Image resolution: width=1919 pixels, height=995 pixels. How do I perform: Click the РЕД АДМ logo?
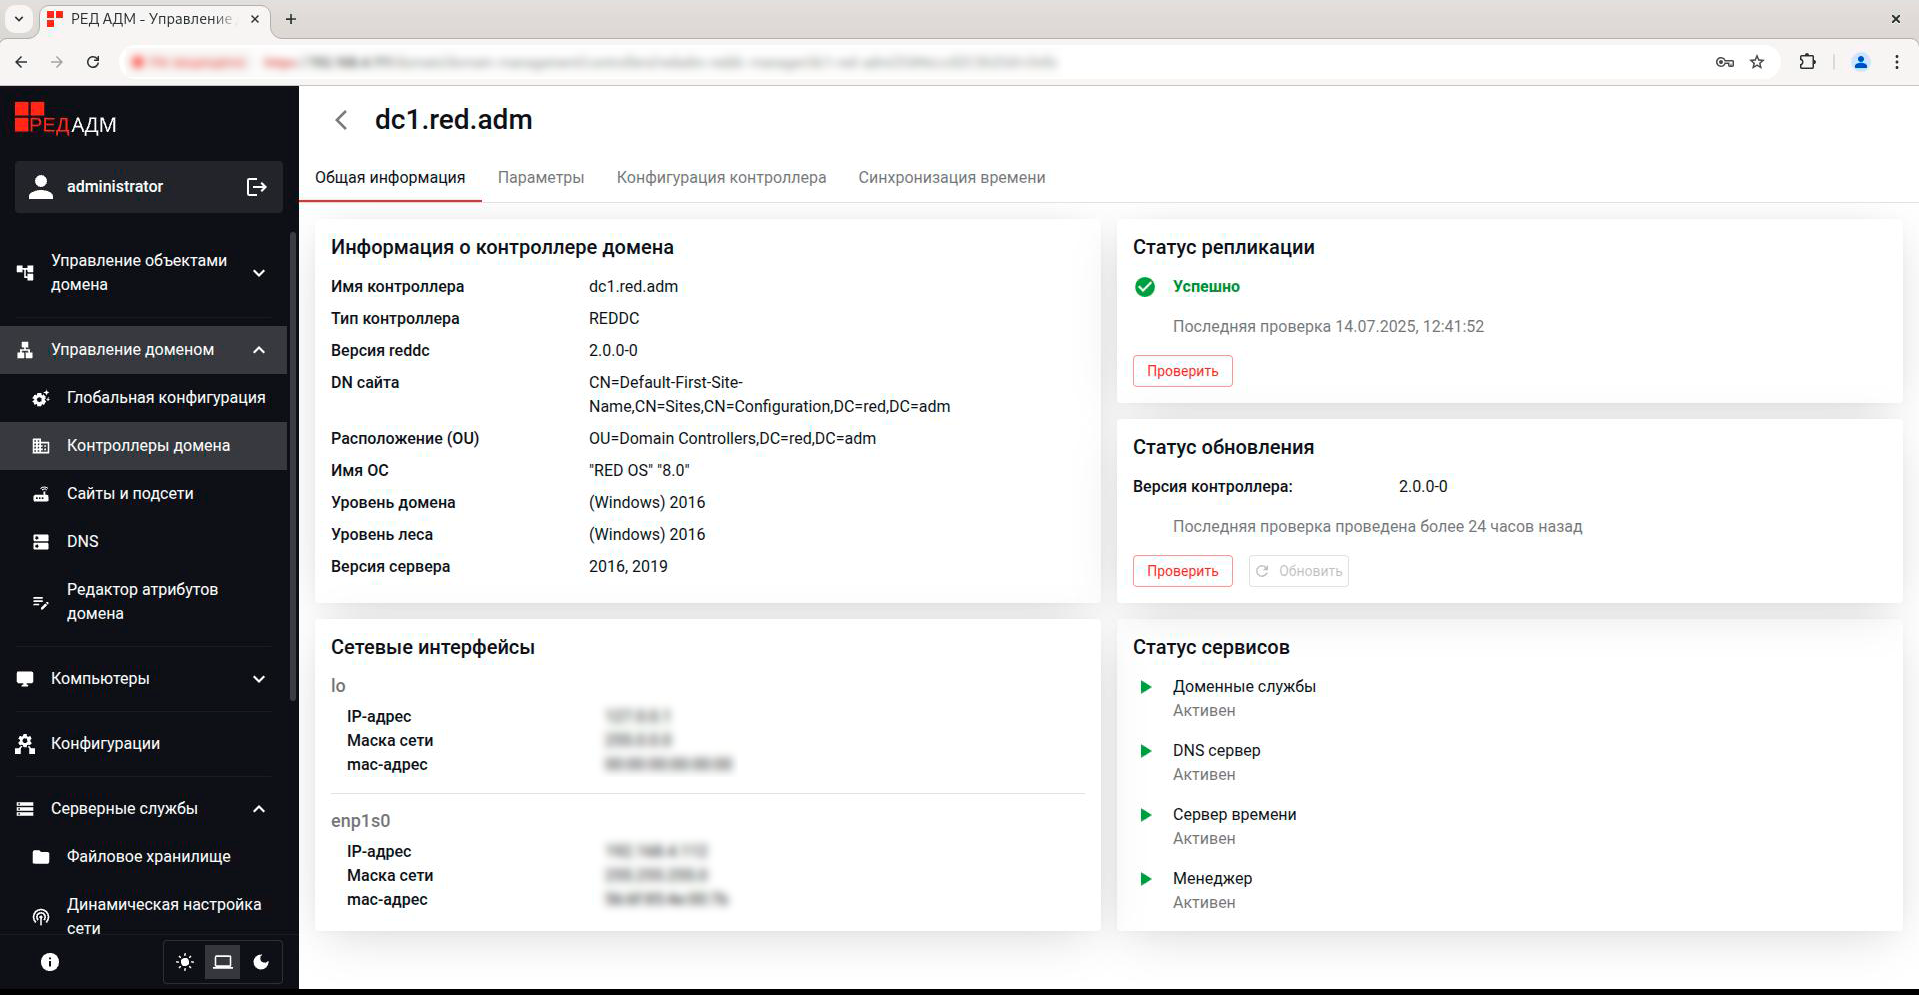pos(66,119)
